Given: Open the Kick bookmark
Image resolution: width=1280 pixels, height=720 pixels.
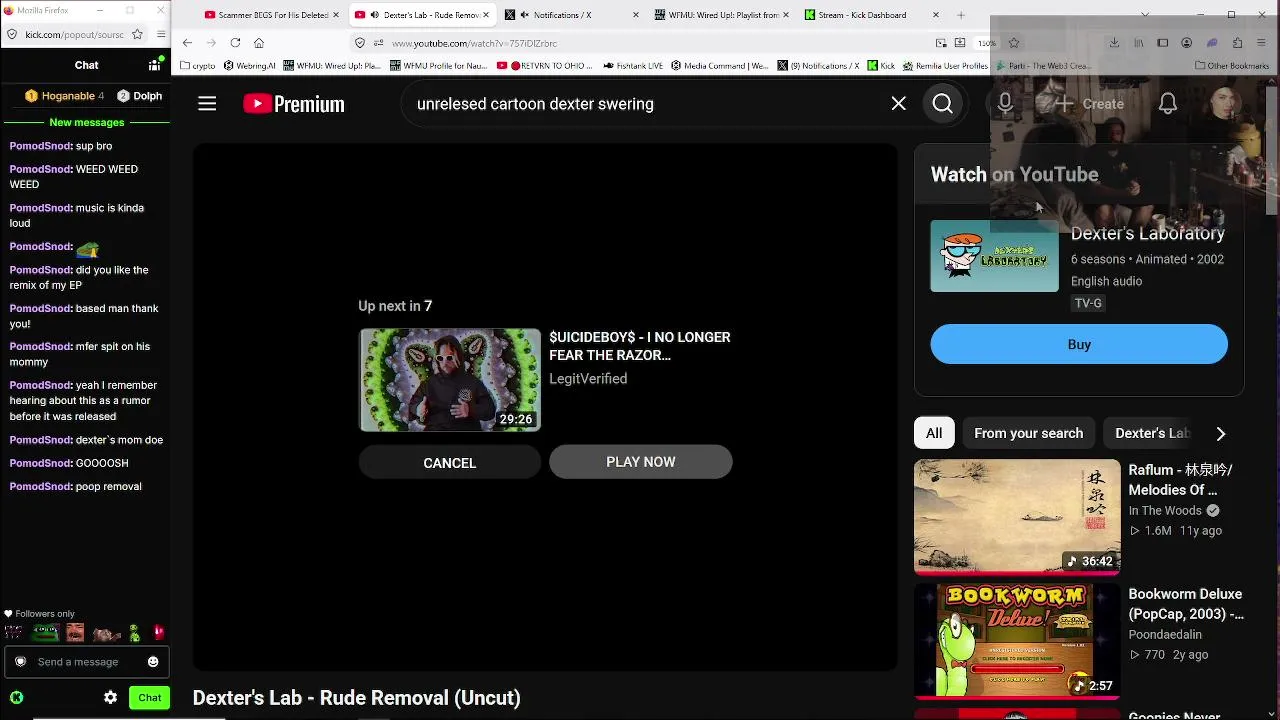Looking at the screenshot, I should (x=881, y=66).
